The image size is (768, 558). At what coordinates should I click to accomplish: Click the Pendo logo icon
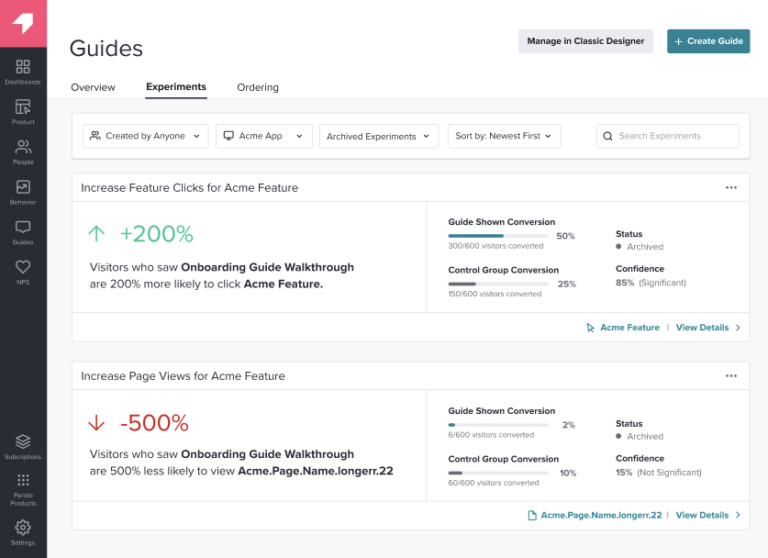click(23, 24)
